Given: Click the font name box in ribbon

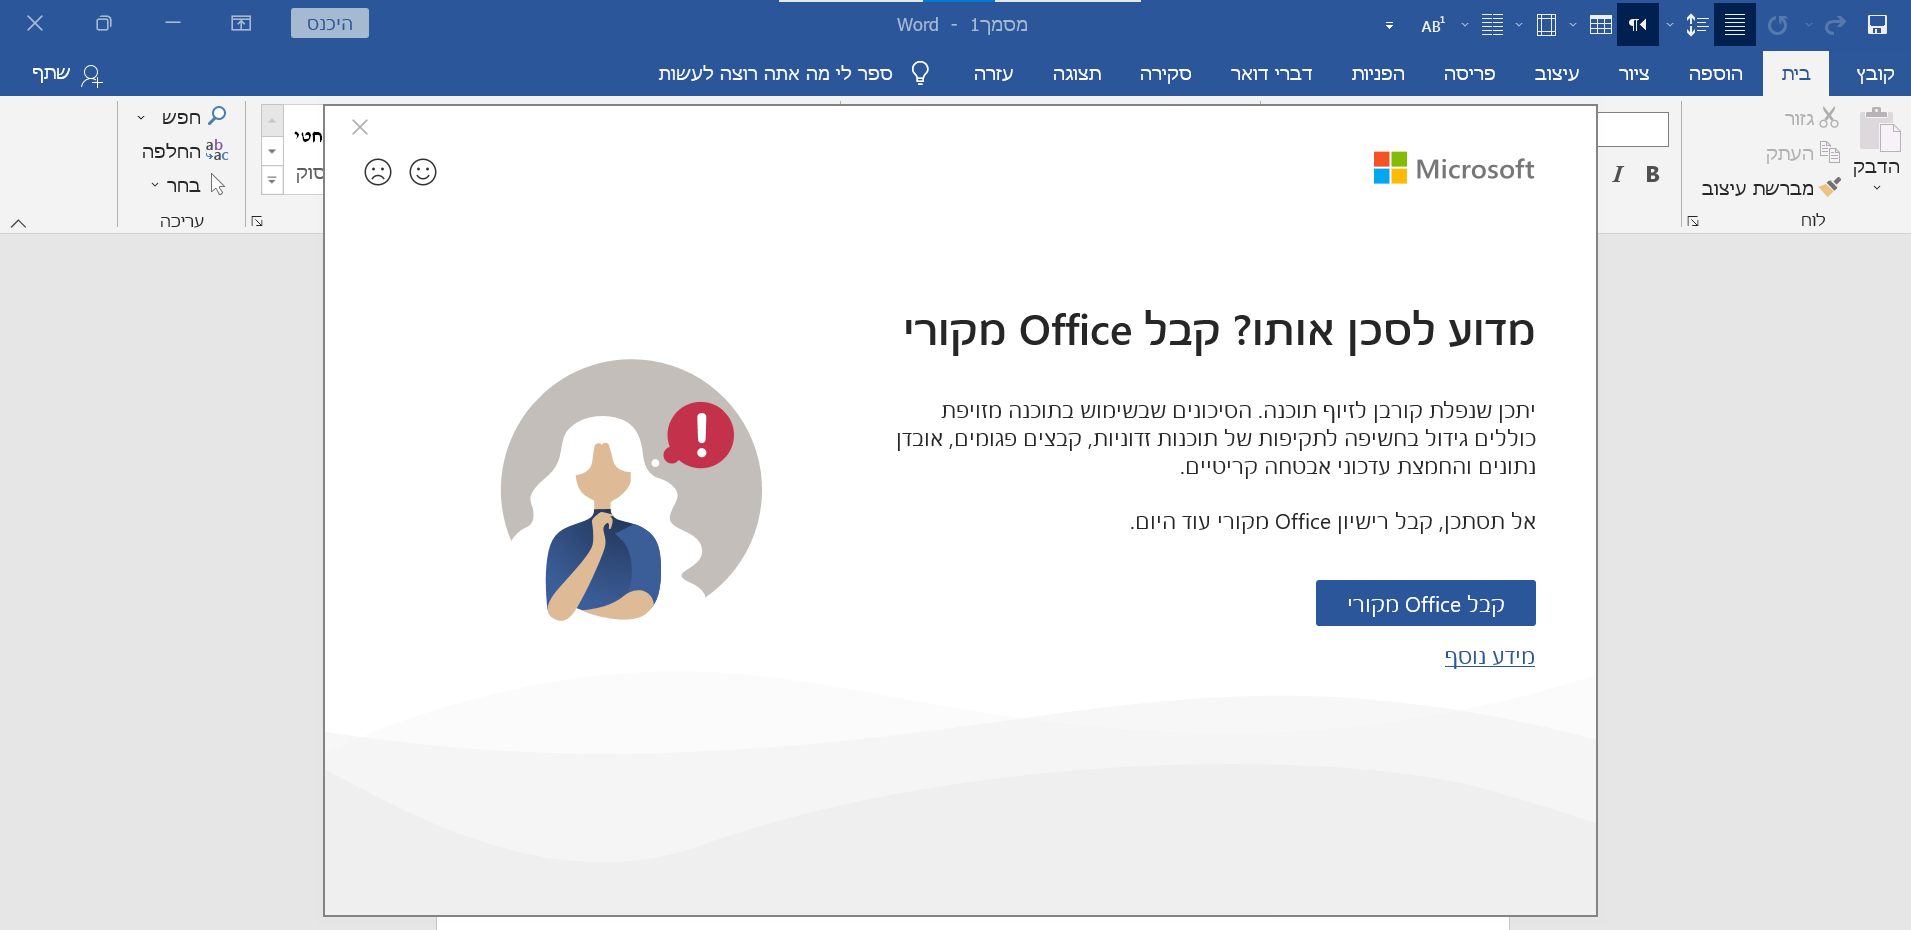Looking at the screenshot, I should tap(1633, 129).
